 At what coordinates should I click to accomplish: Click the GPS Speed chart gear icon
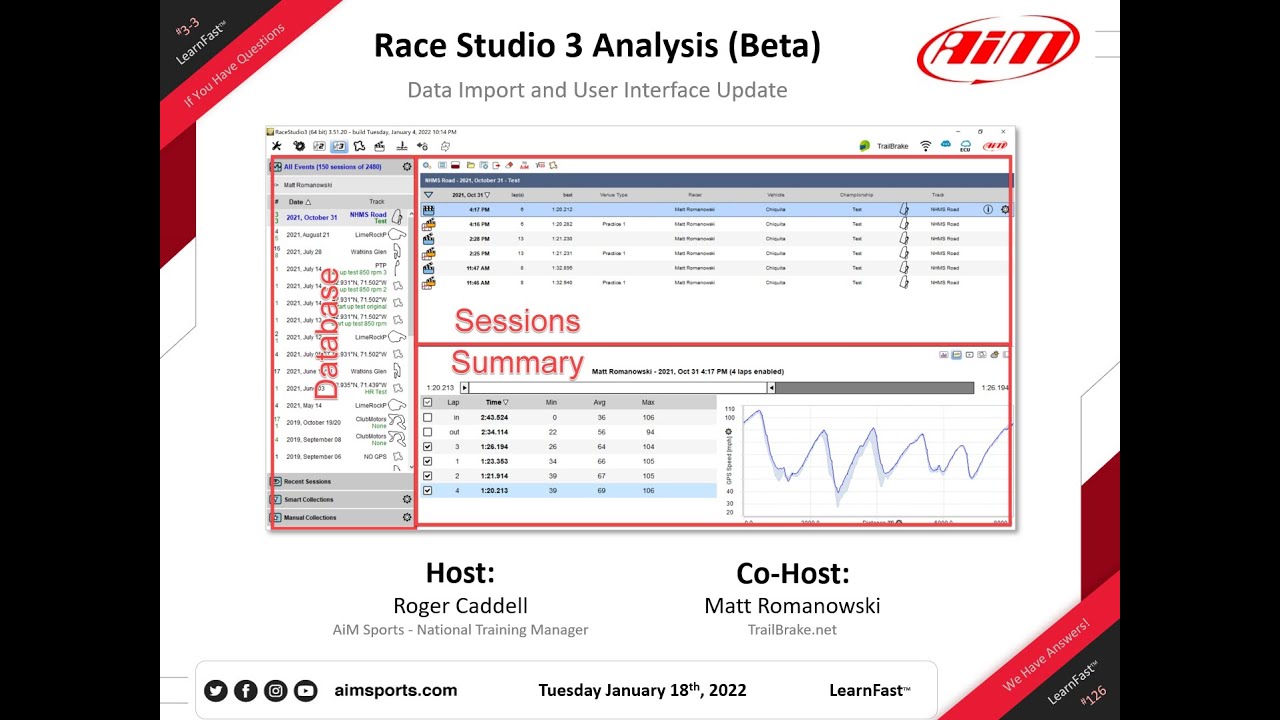click(x=728, y=431)
